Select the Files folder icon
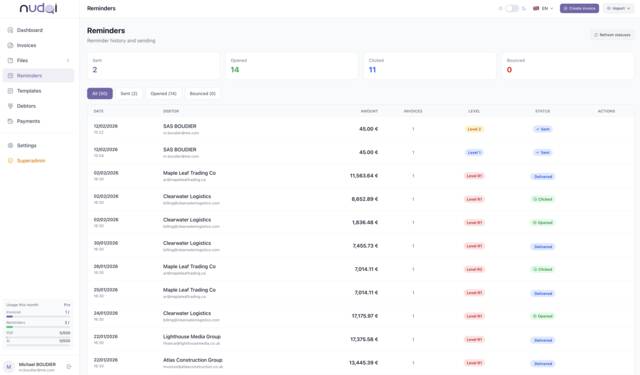 [11, 60]
